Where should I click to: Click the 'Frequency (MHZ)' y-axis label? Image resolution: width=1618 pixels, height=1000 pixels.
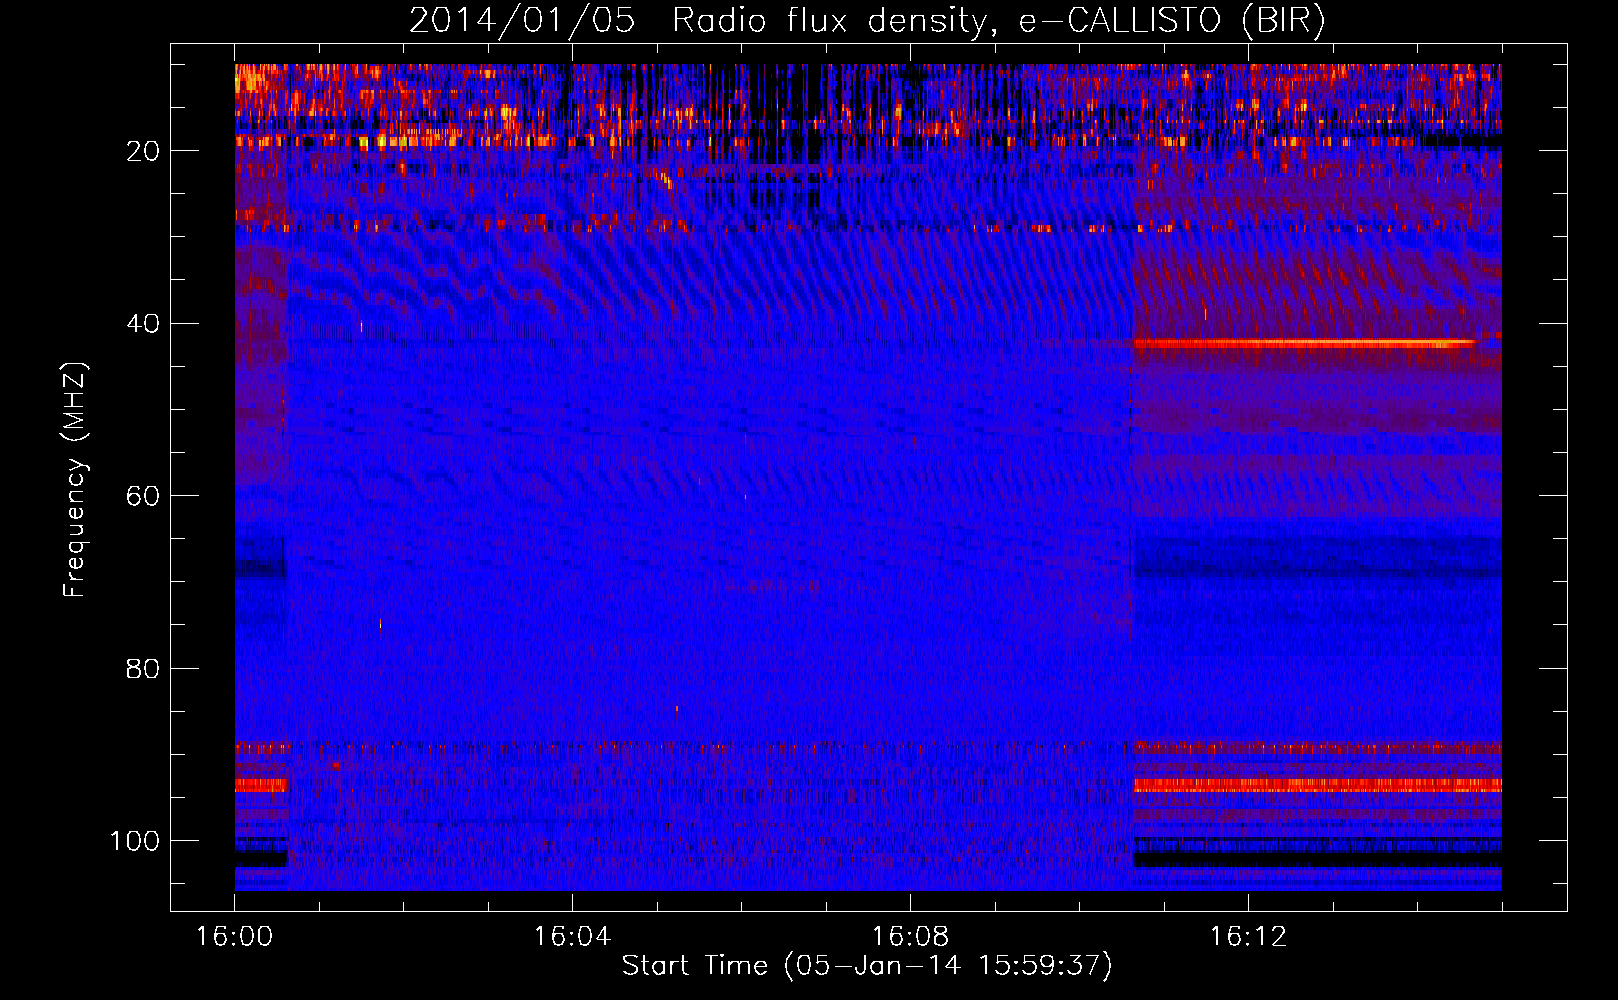[75, 480]
